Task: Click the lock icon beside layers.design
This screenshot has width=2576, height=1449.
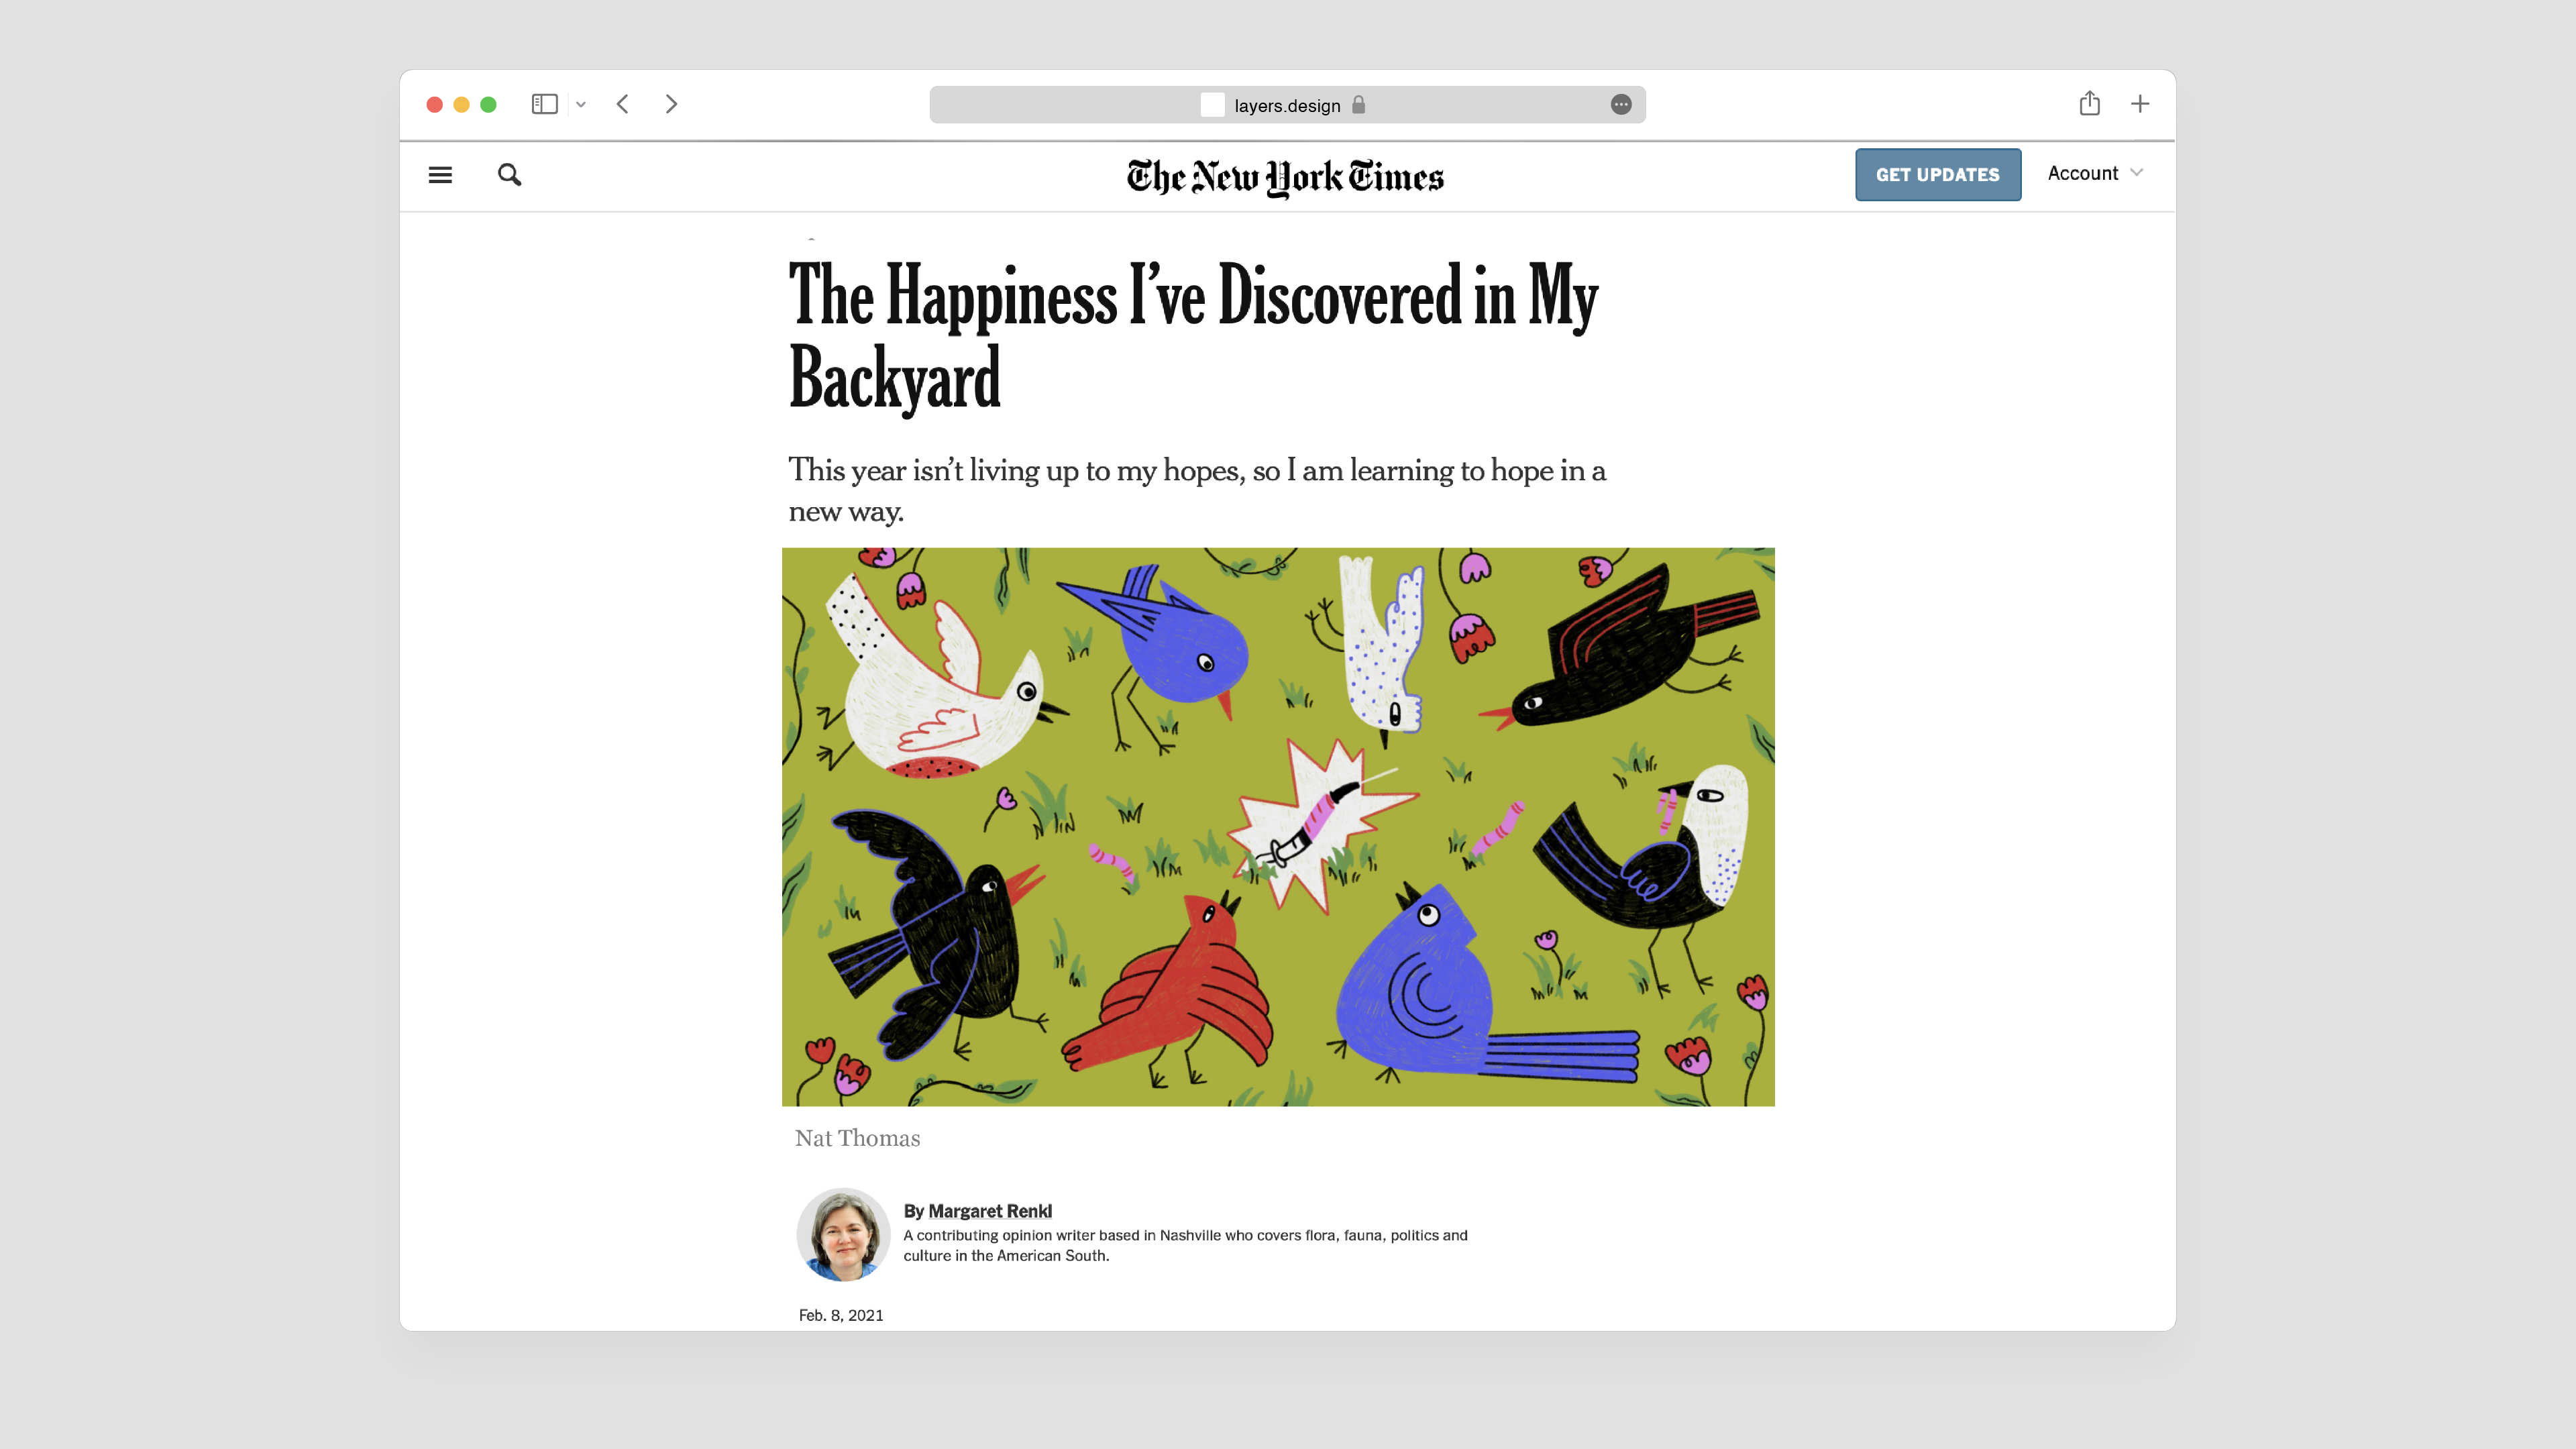Action: pos(1358,105)
